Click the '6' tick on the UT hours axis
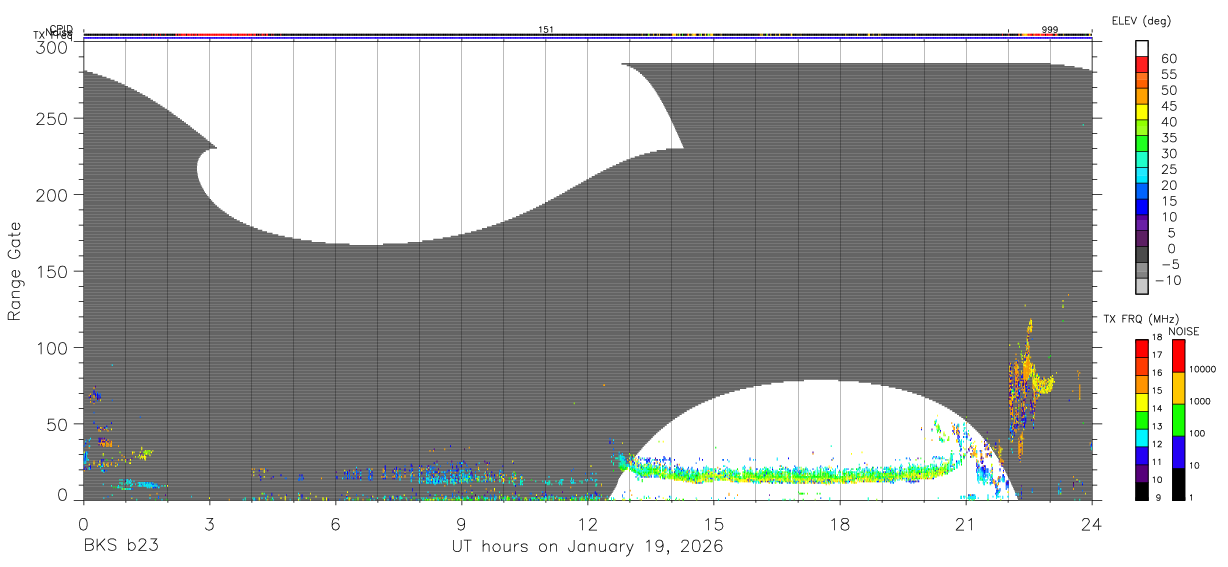 (335, 524)
